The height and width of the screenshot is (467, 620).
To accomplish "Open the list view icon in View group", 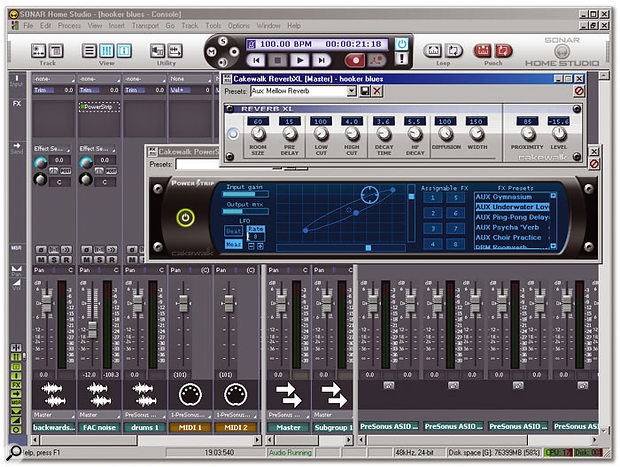I will [89, 51].
